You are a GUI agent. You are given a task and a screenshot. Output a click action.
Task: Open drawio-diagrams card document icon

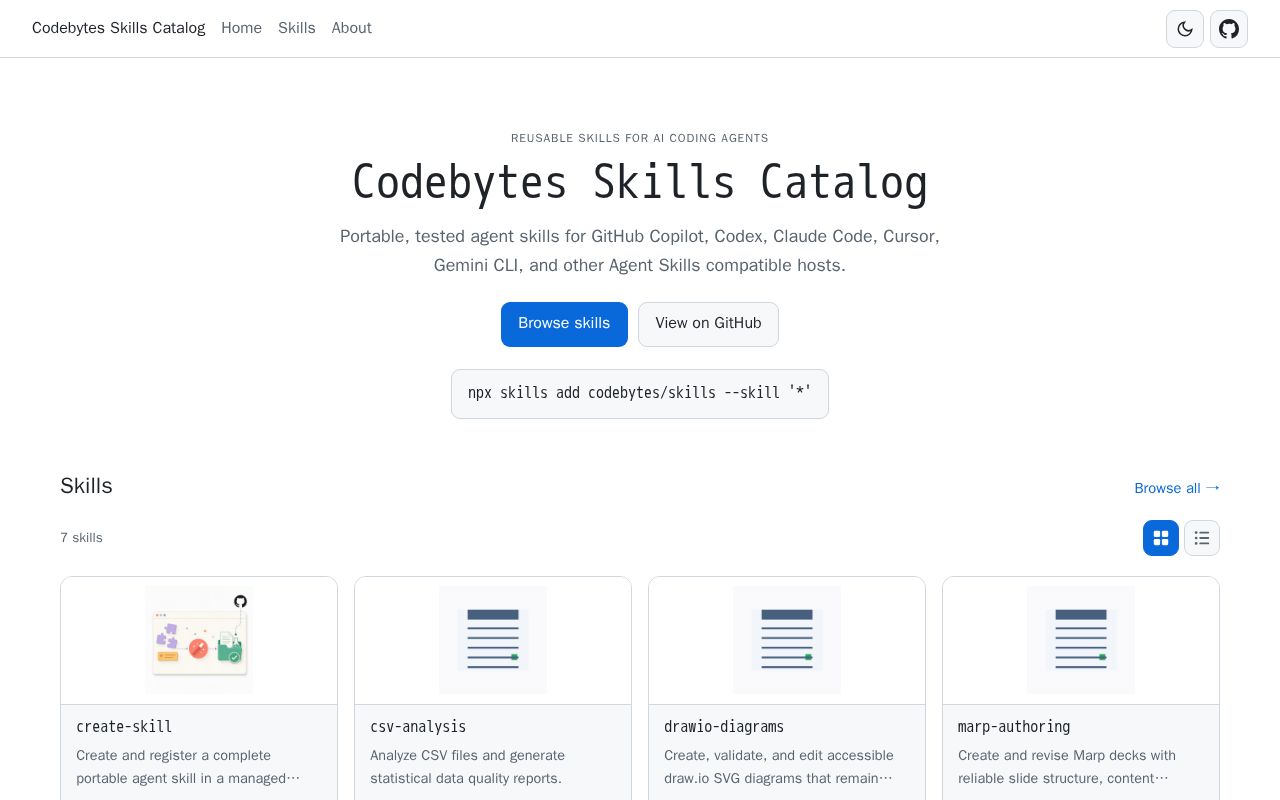pos(787,640)
